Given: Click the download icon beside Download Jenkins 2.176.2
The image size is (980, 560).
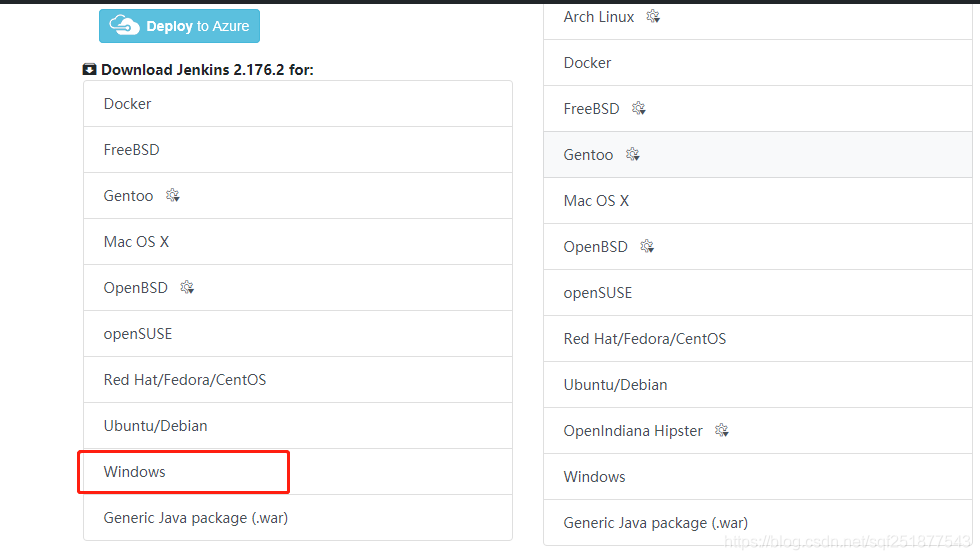Looking at the screenshot, I should [x=89, y=69].
